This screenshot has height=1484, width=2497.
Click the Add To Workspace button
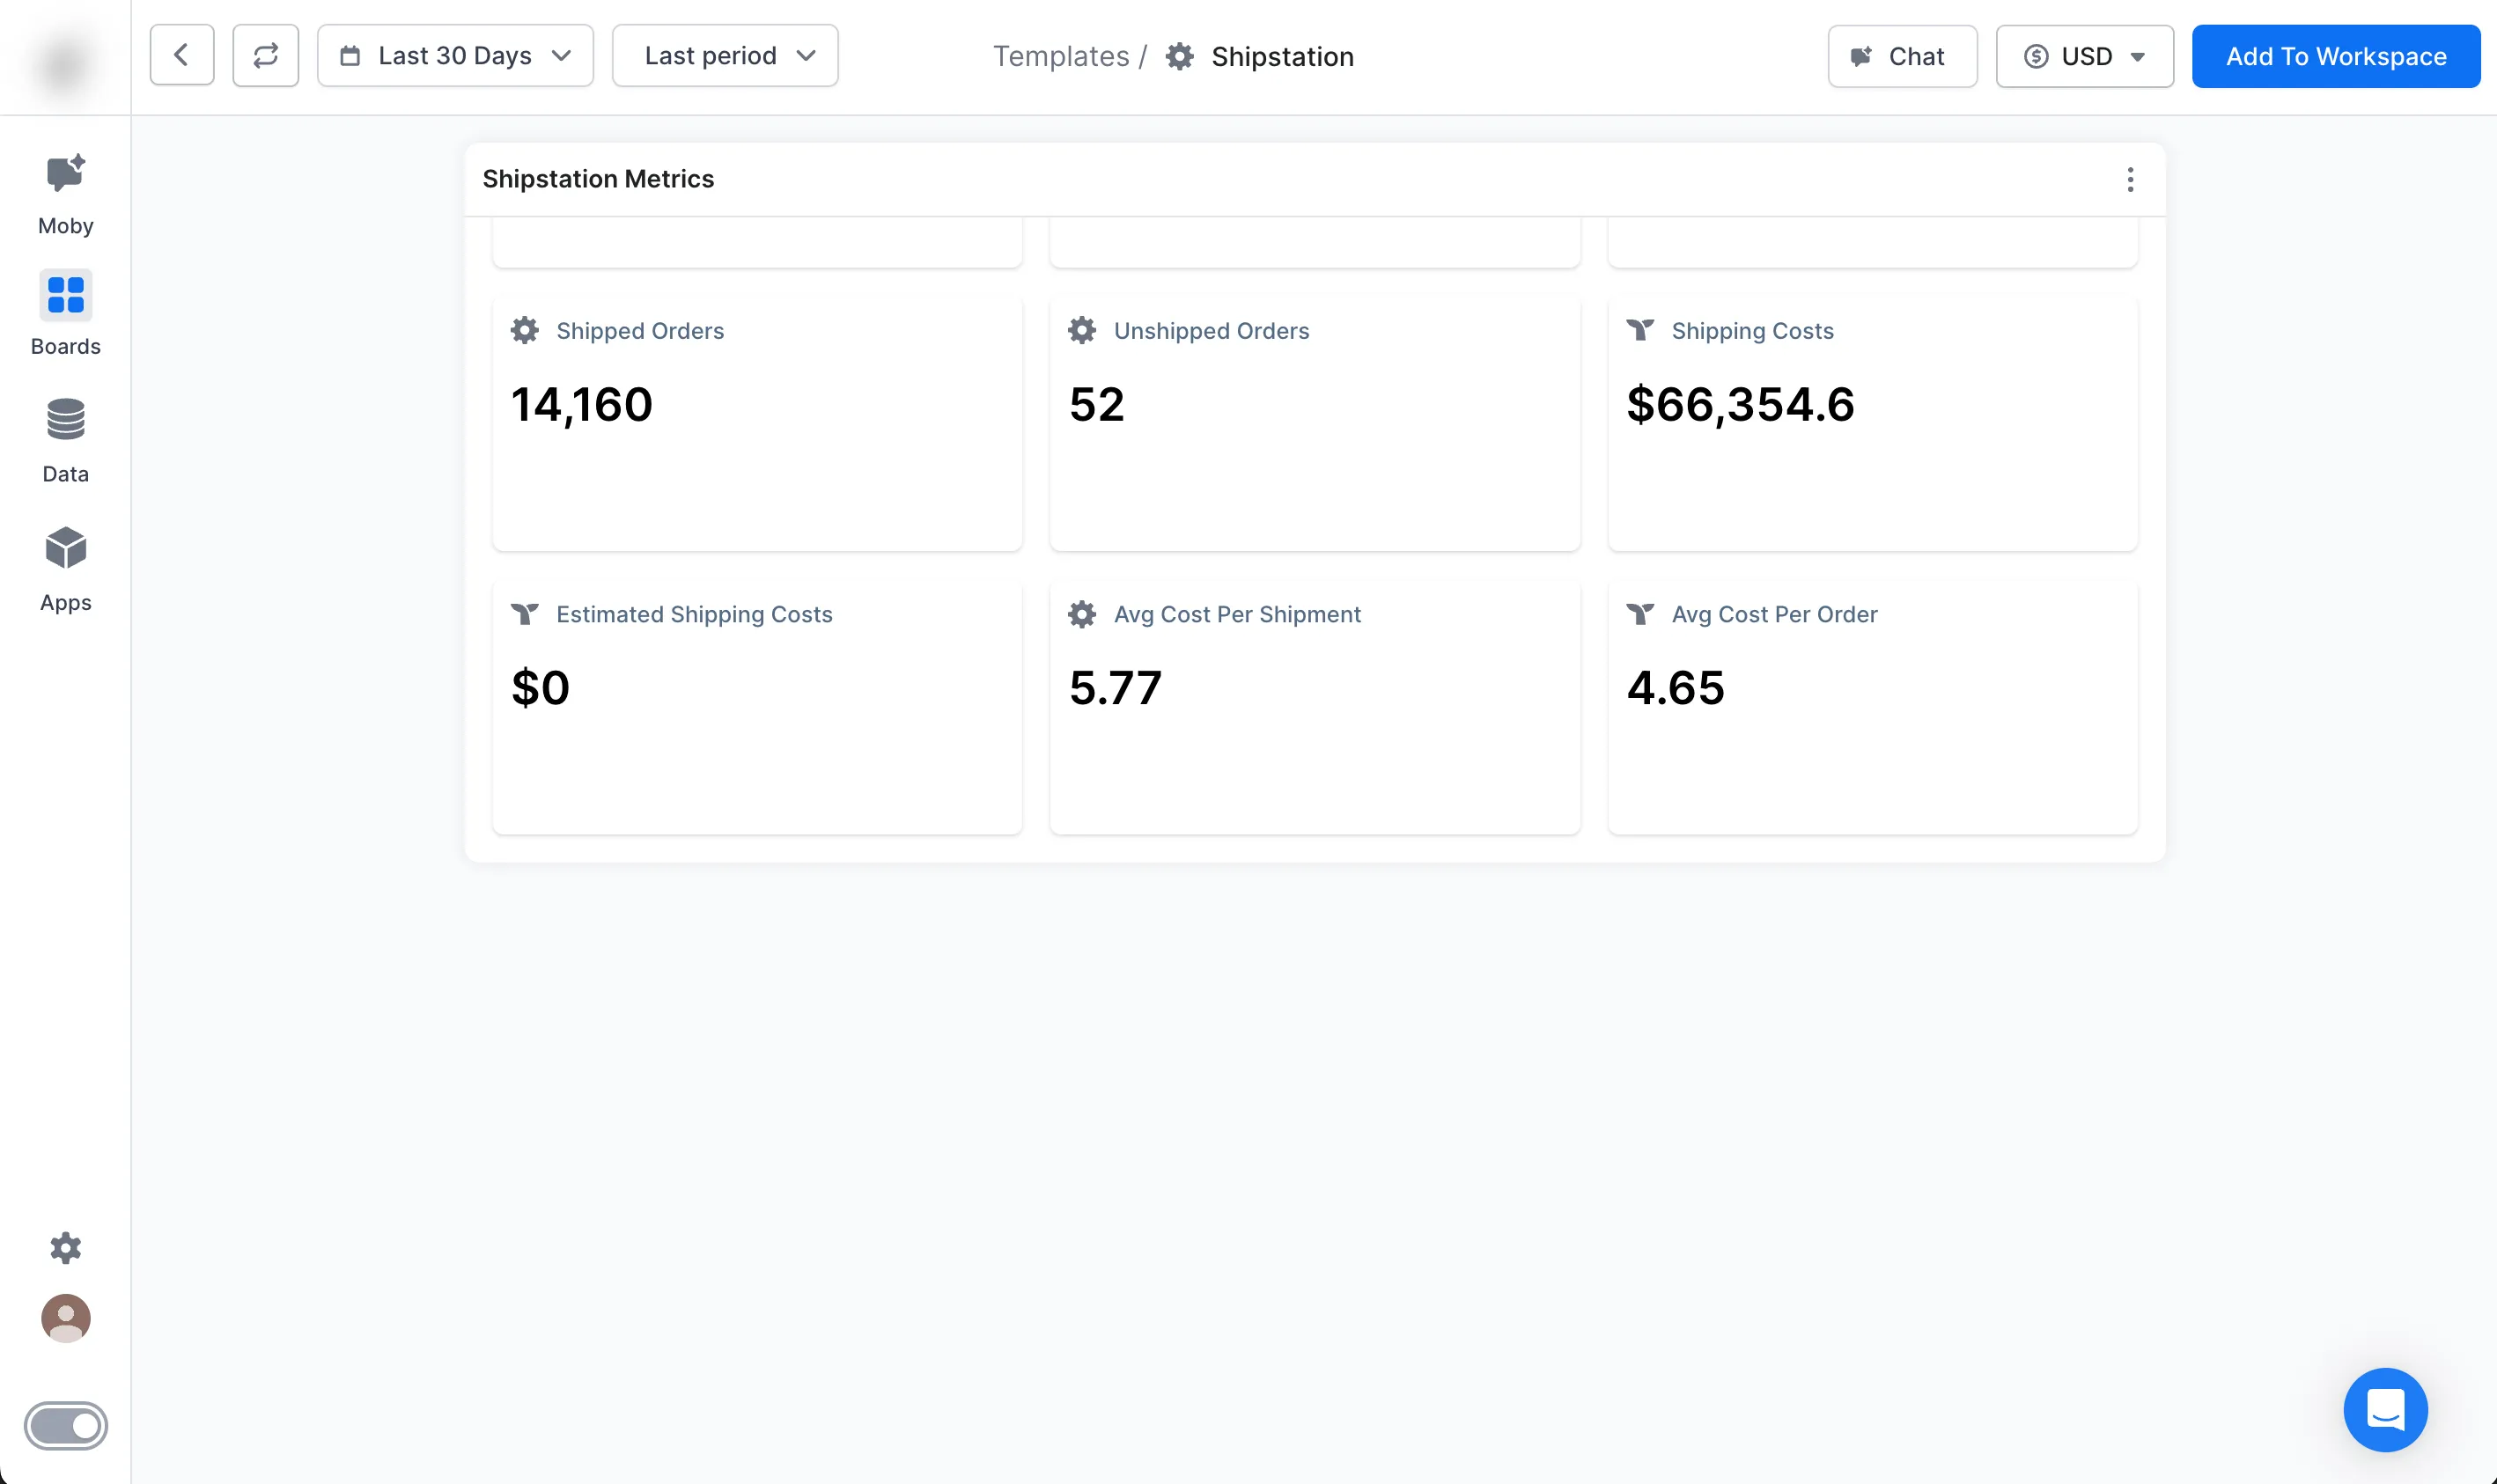pyautogui.click(x=2335, y=56)
